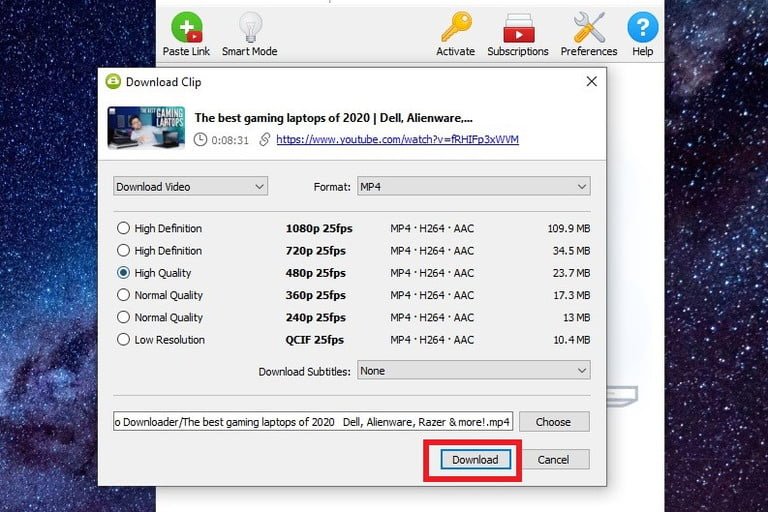768x512 pixels.
Task: Click codec info on the QCIF row
Action: 432,340
